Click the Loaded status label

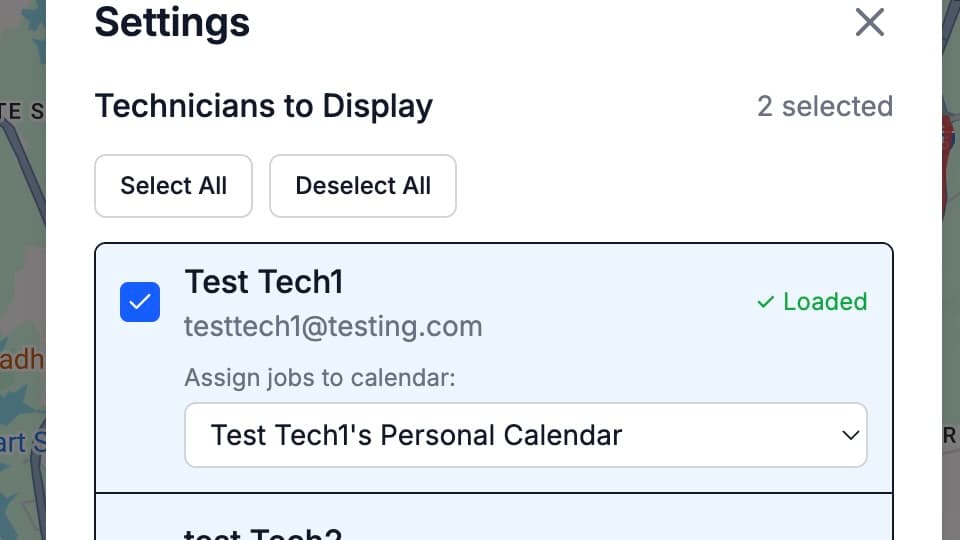tap(824, 302)
